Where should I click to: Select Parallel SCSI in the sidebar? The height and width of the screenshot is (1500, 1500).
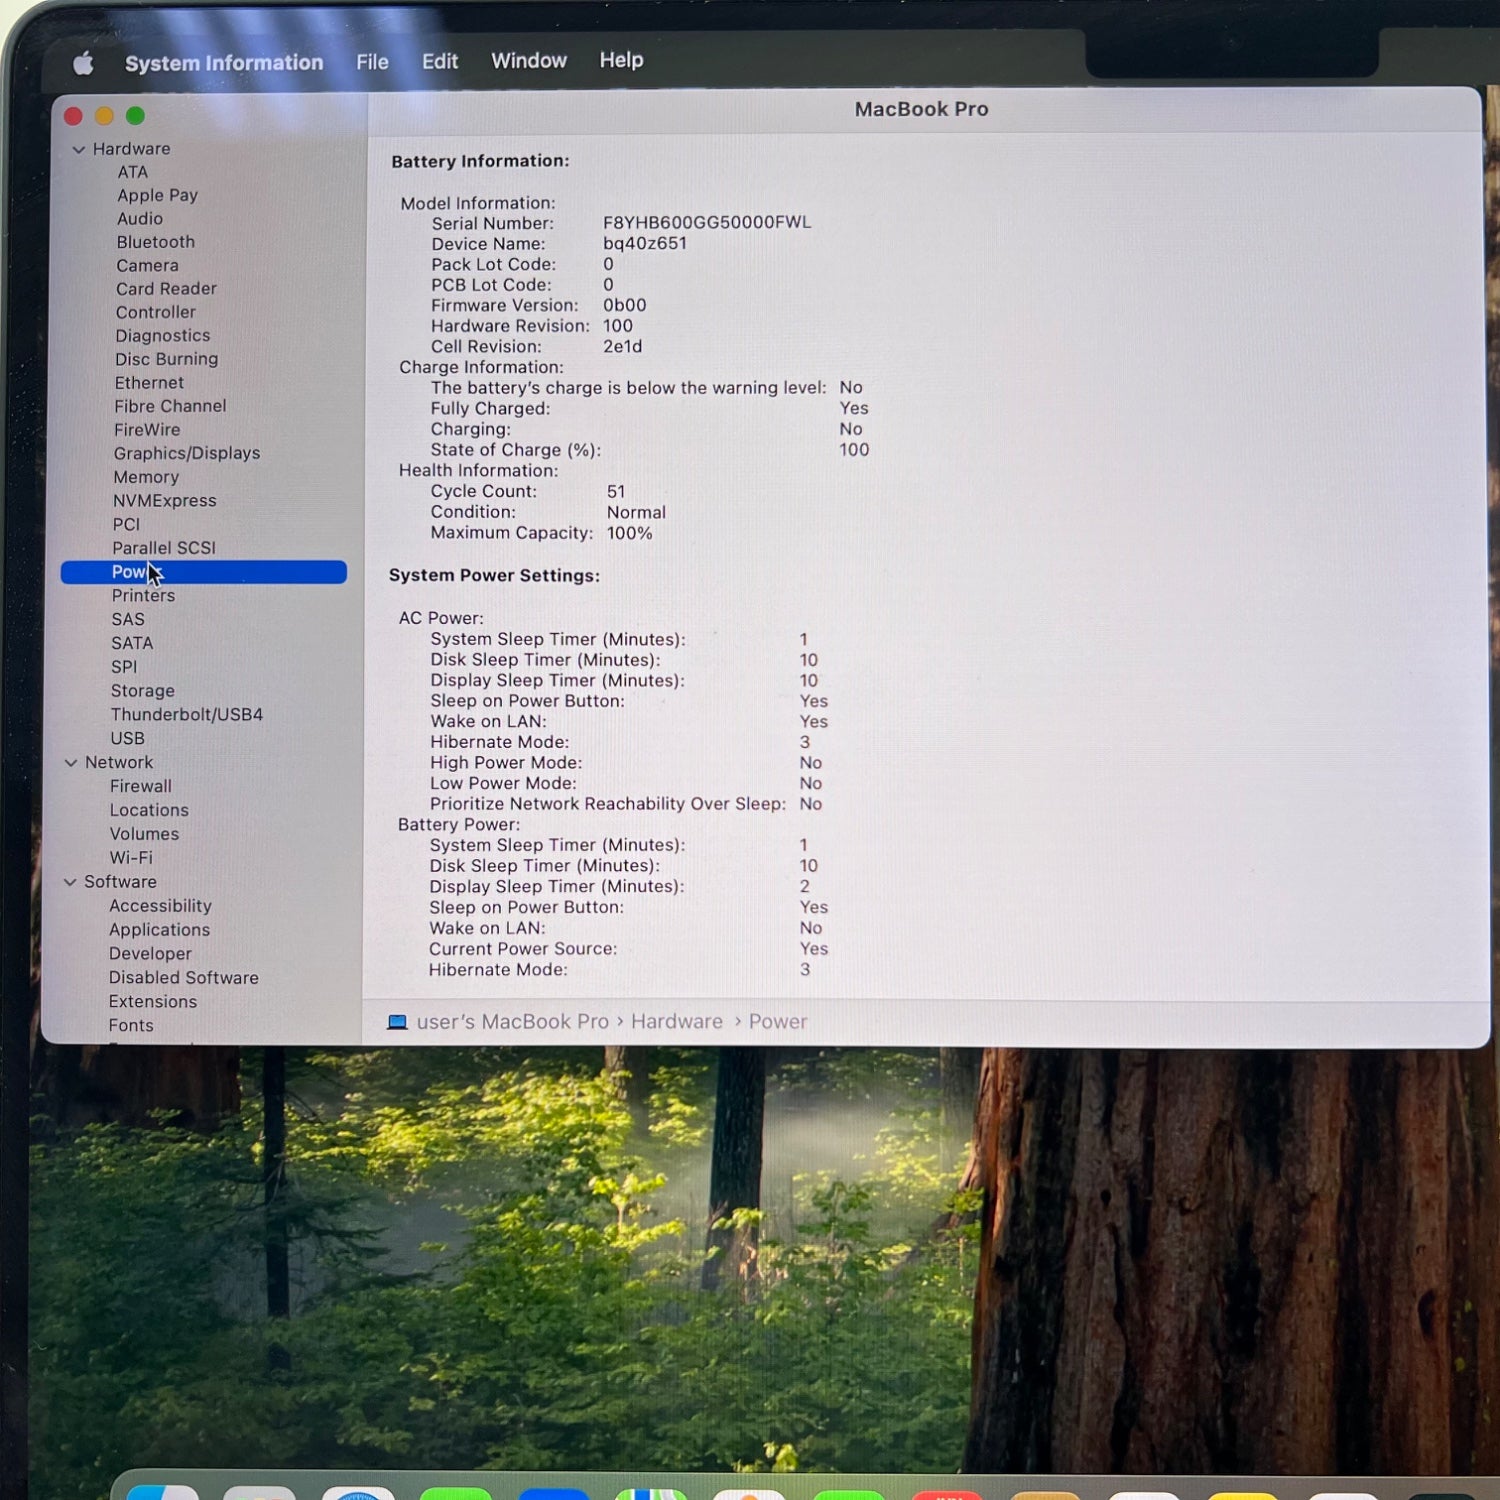coord(164,548)
